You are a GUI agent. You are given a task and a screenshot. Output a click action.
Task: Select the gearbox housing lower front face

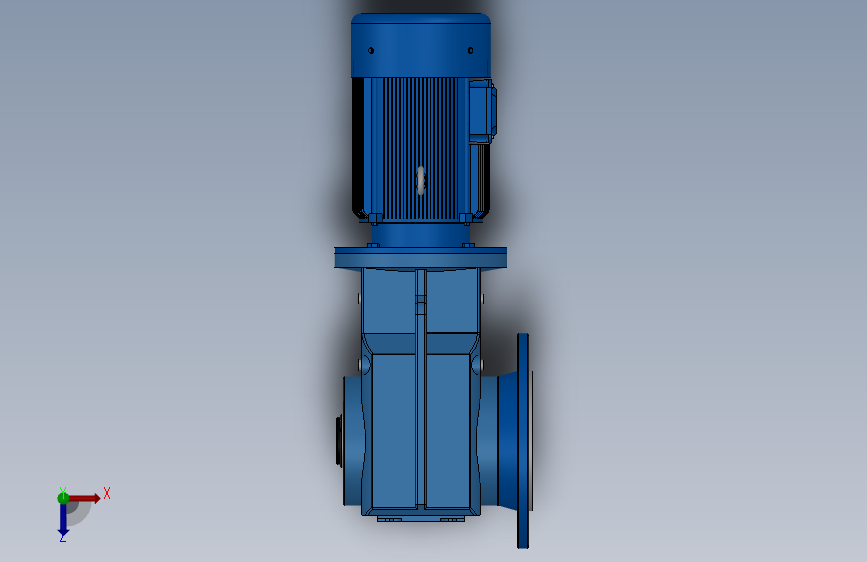(x=421, y=430)
